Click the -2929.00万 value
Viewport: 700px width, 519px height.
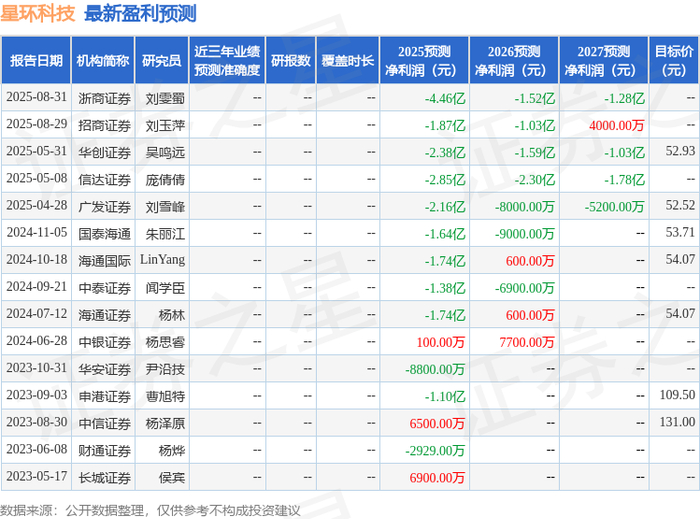click(x=435, y=451)
